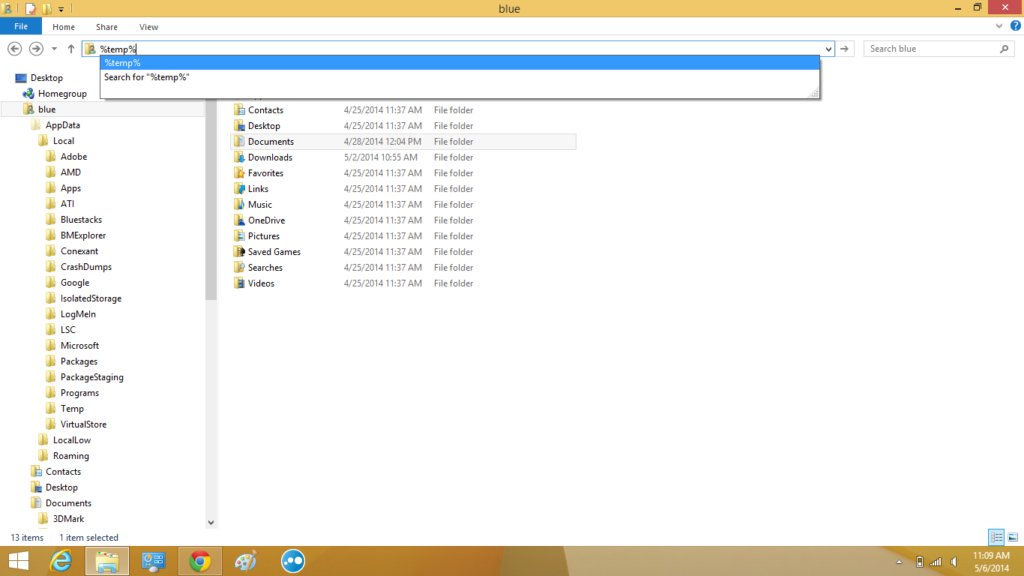
Task: Select Microsoft folder in tree
Action: (80, 345)
